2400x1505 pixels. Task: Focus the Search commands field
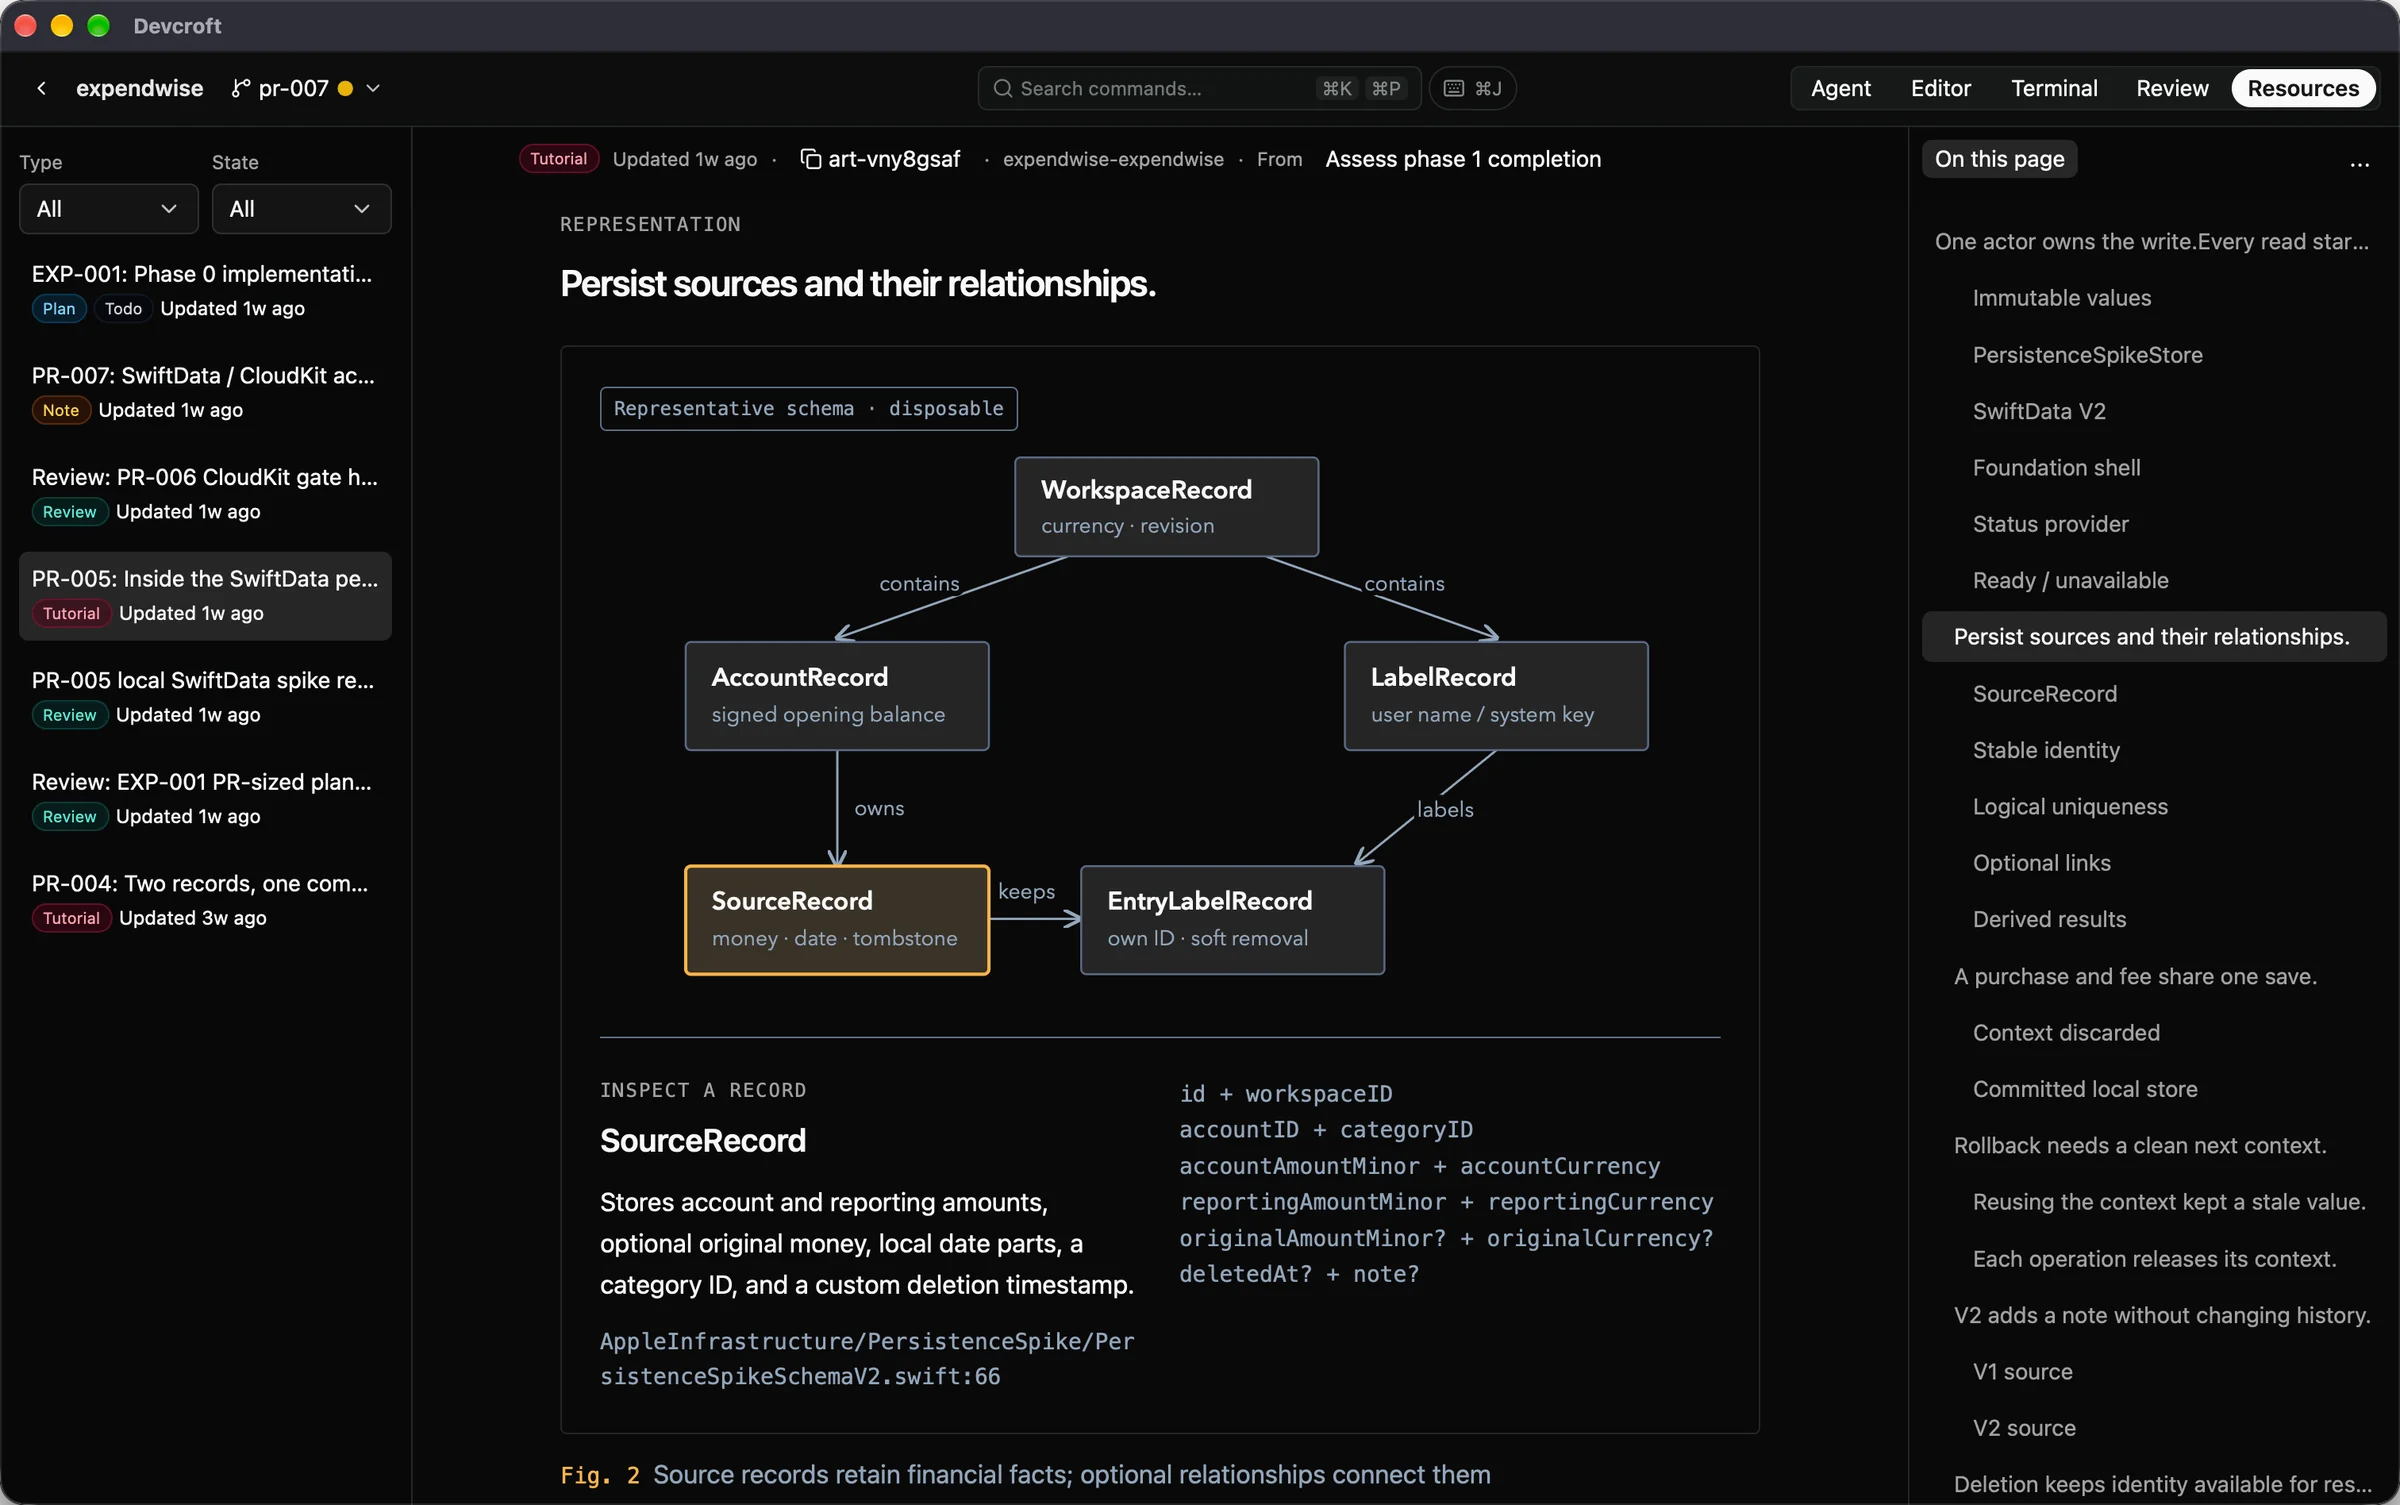tap(1199, 88)
